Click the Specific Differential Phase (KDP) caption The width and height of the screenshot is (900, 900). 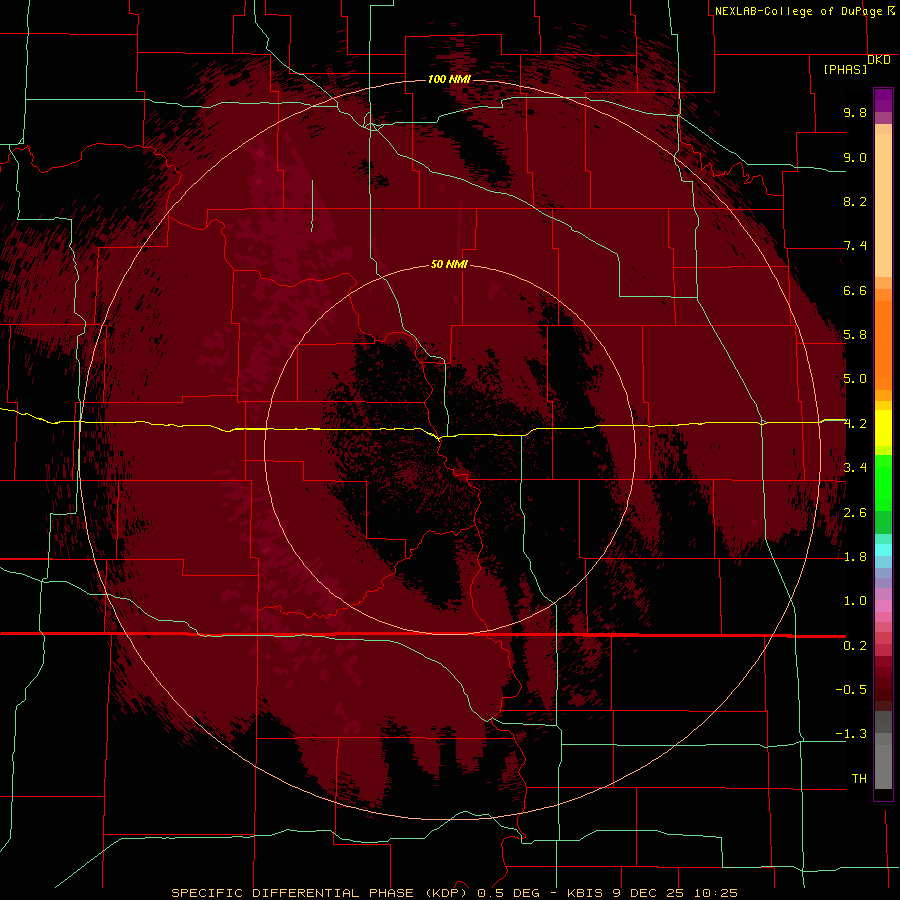pos(321,893)
